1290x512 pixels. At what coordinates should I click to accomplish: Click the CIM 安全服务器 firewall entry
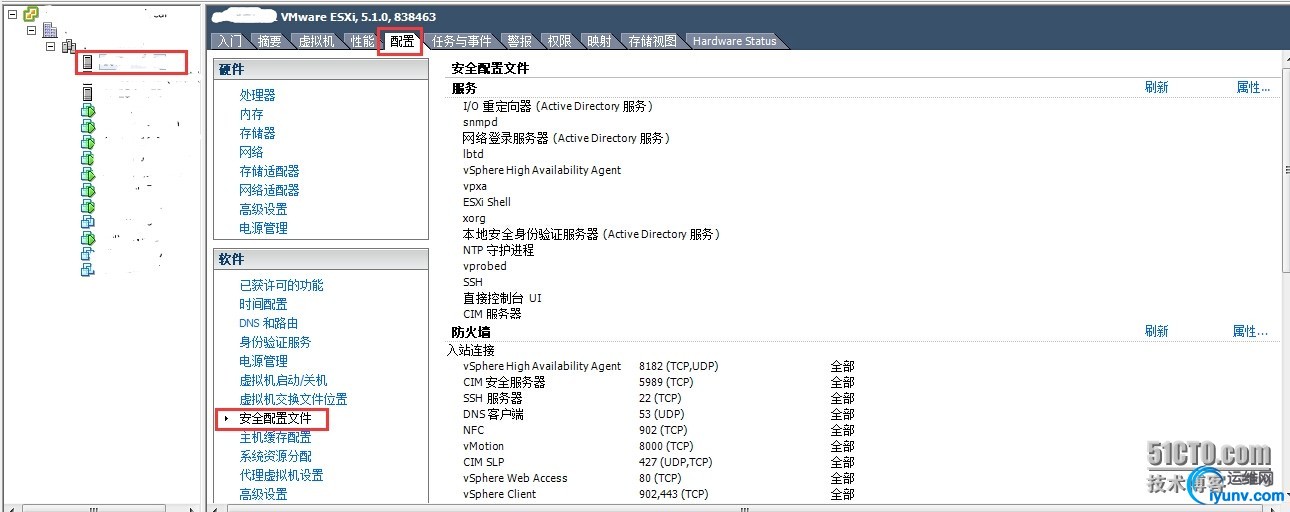tap(504, 382)
